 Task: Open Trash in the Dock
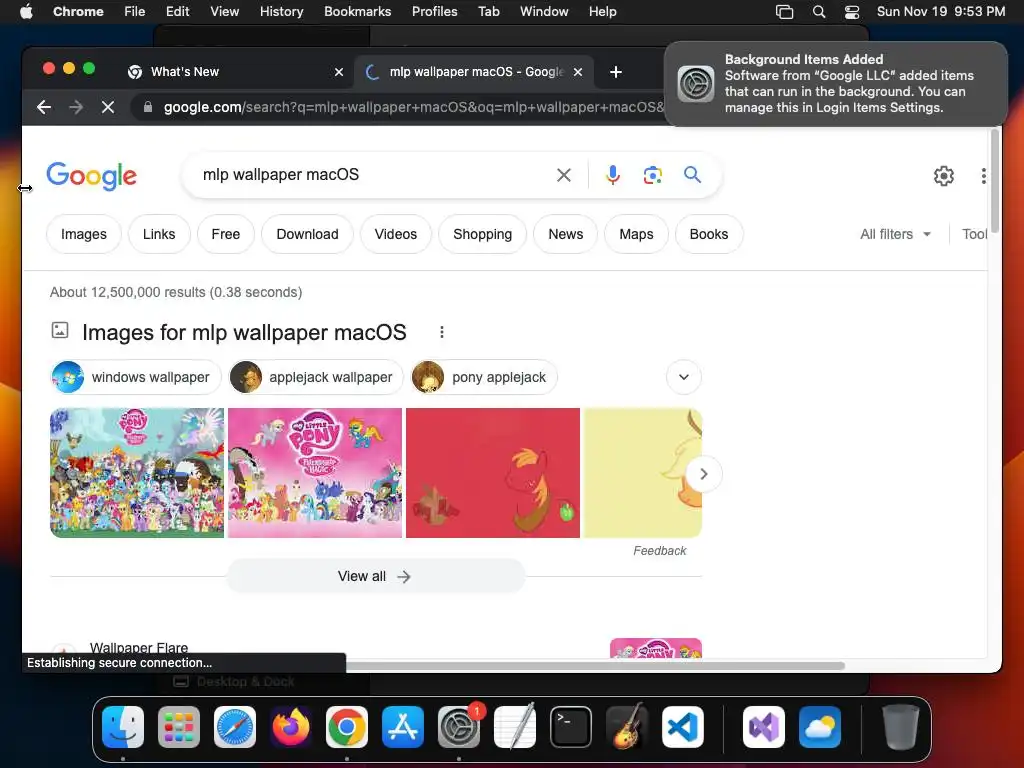click(x=901, y=727)
